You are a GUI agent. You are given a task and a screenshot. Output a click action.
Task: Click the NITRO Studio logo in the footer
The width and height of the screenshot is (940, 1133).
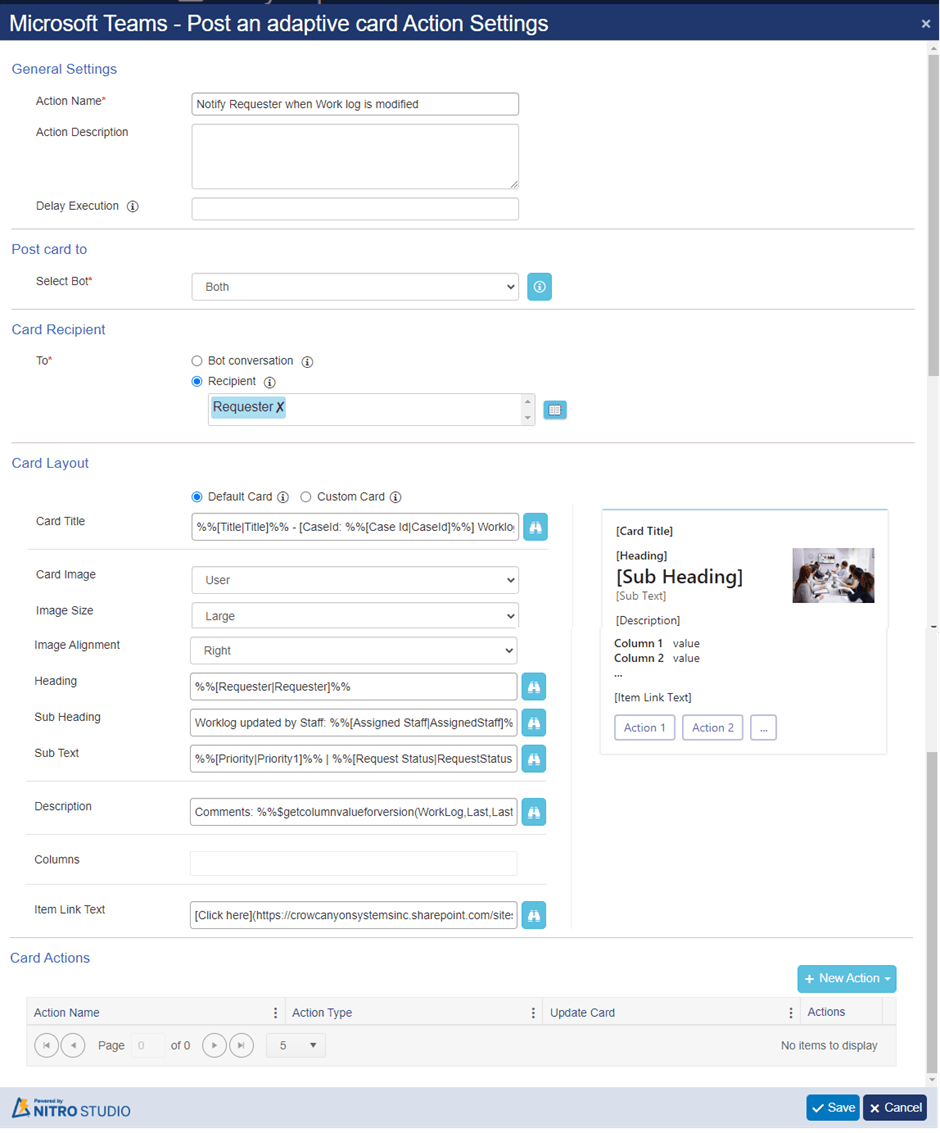click(70, 1107)
